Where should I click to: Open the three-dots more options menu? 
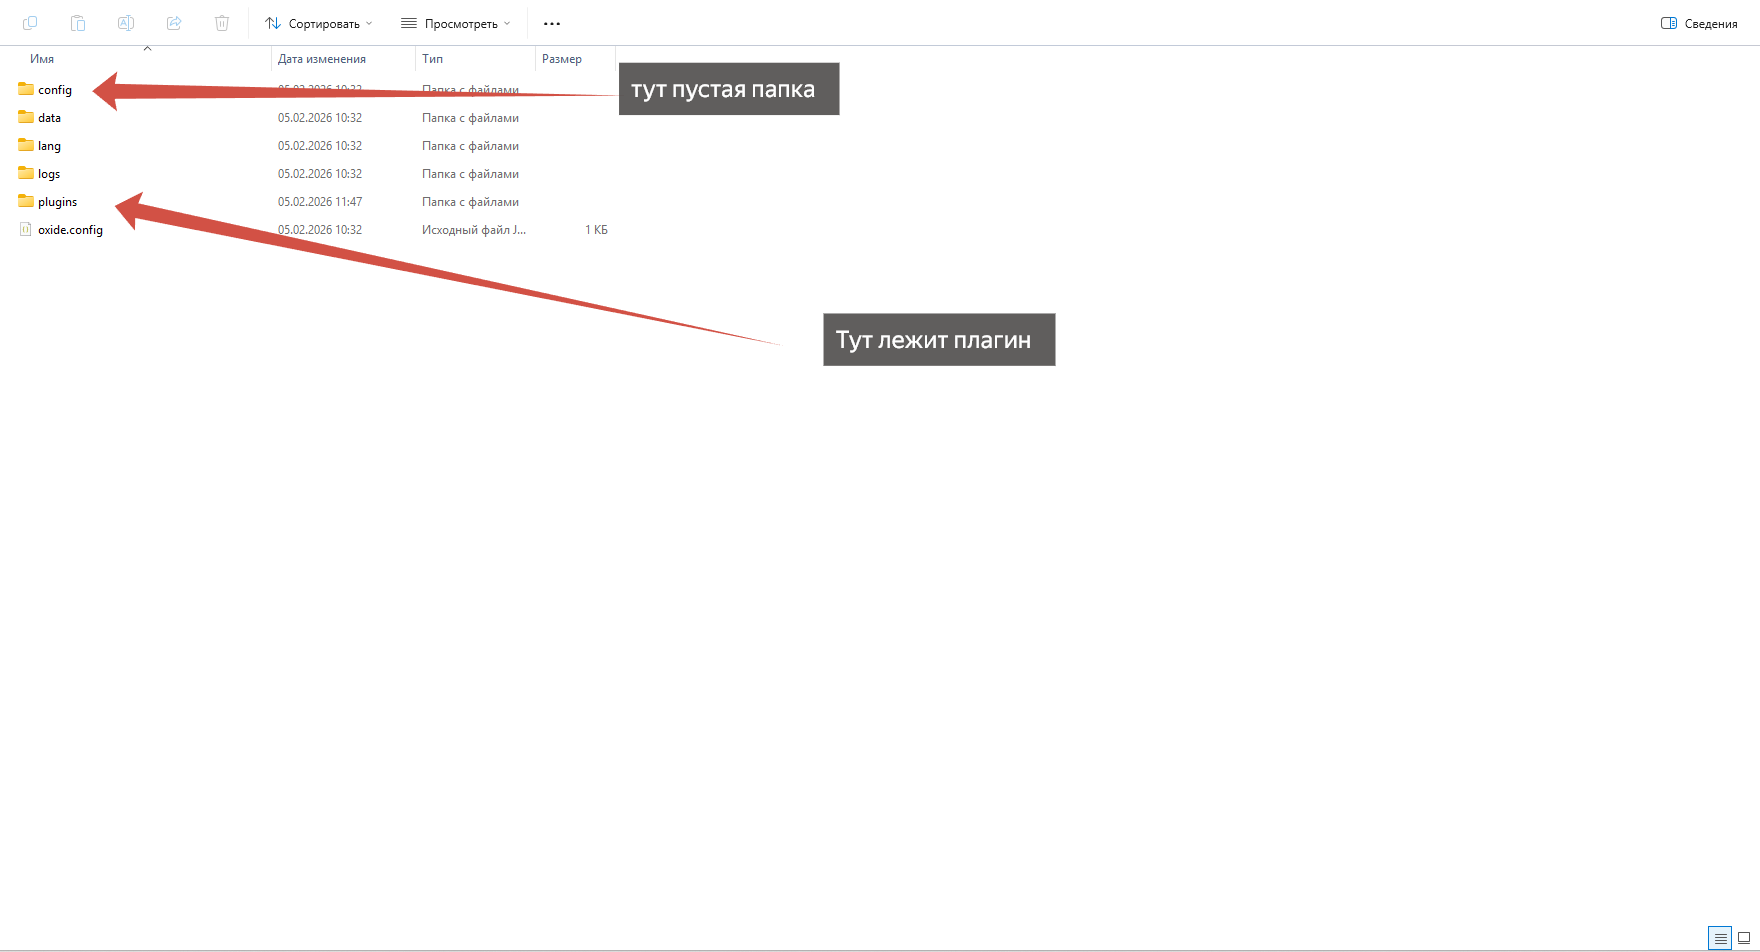pos(552,23)
